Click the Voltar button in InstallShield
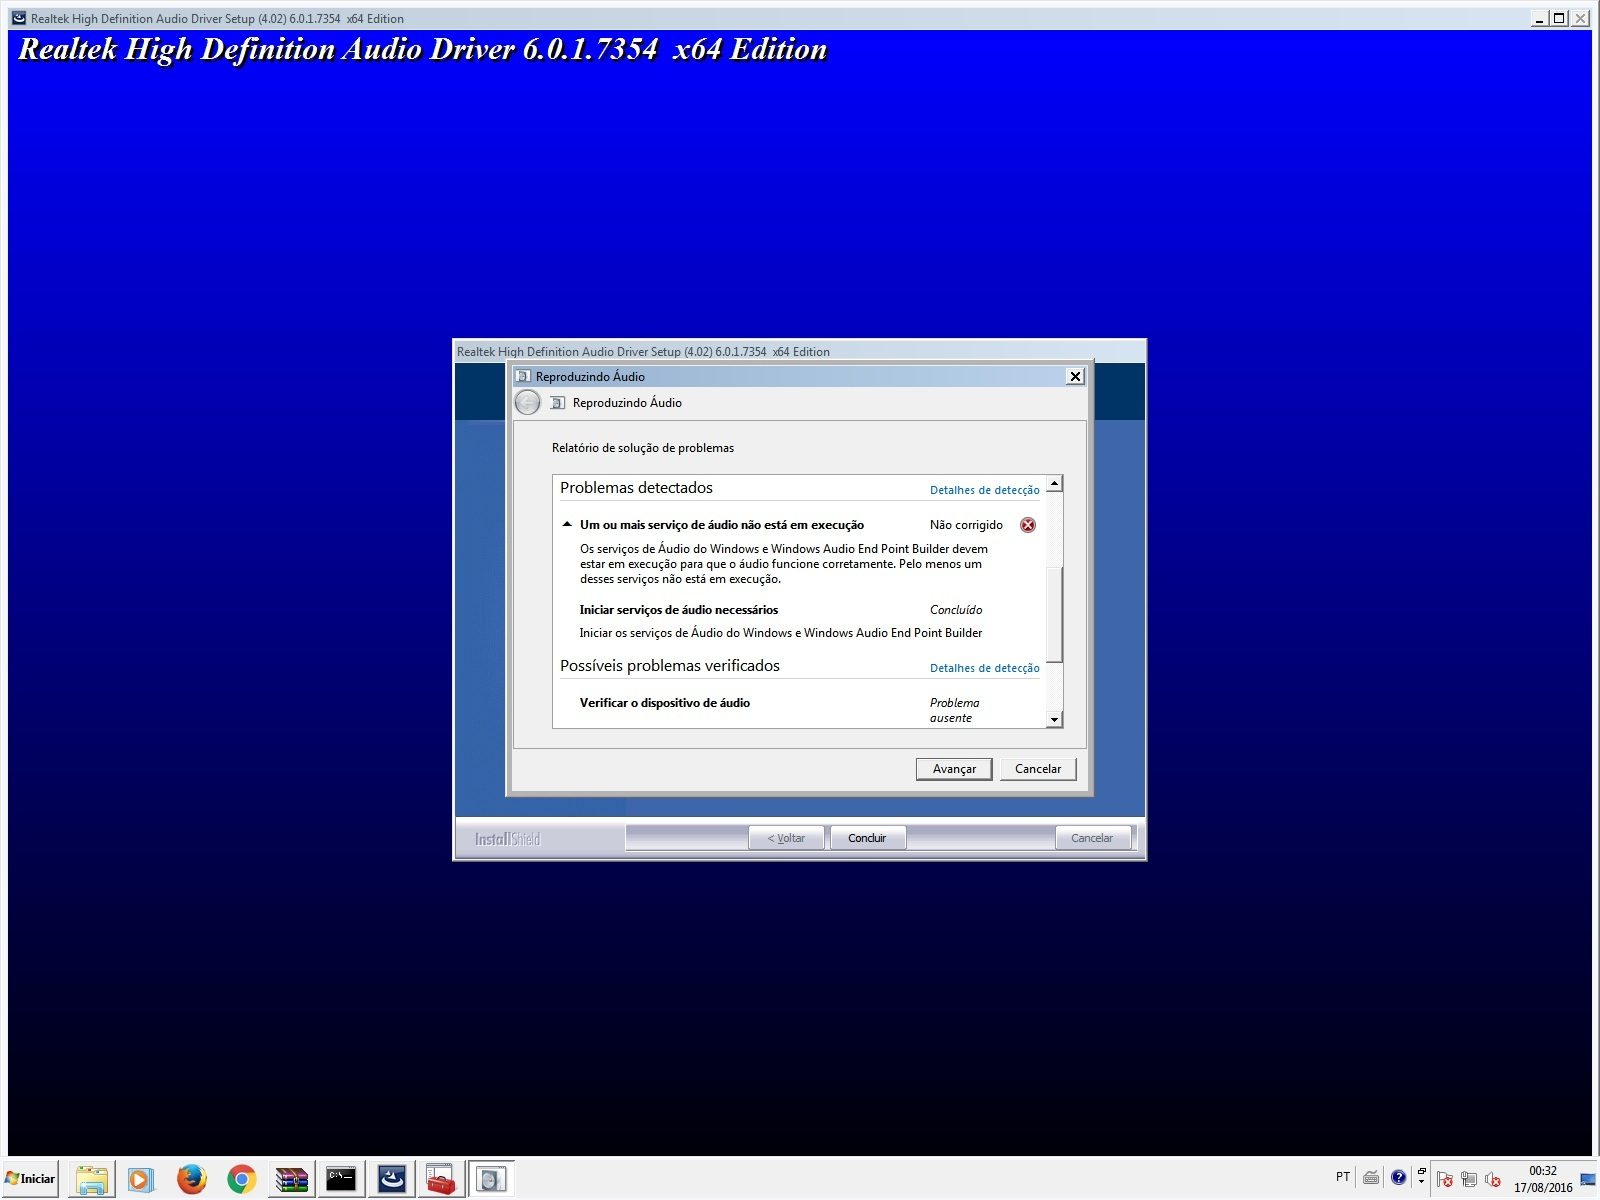 coord(786,838)
